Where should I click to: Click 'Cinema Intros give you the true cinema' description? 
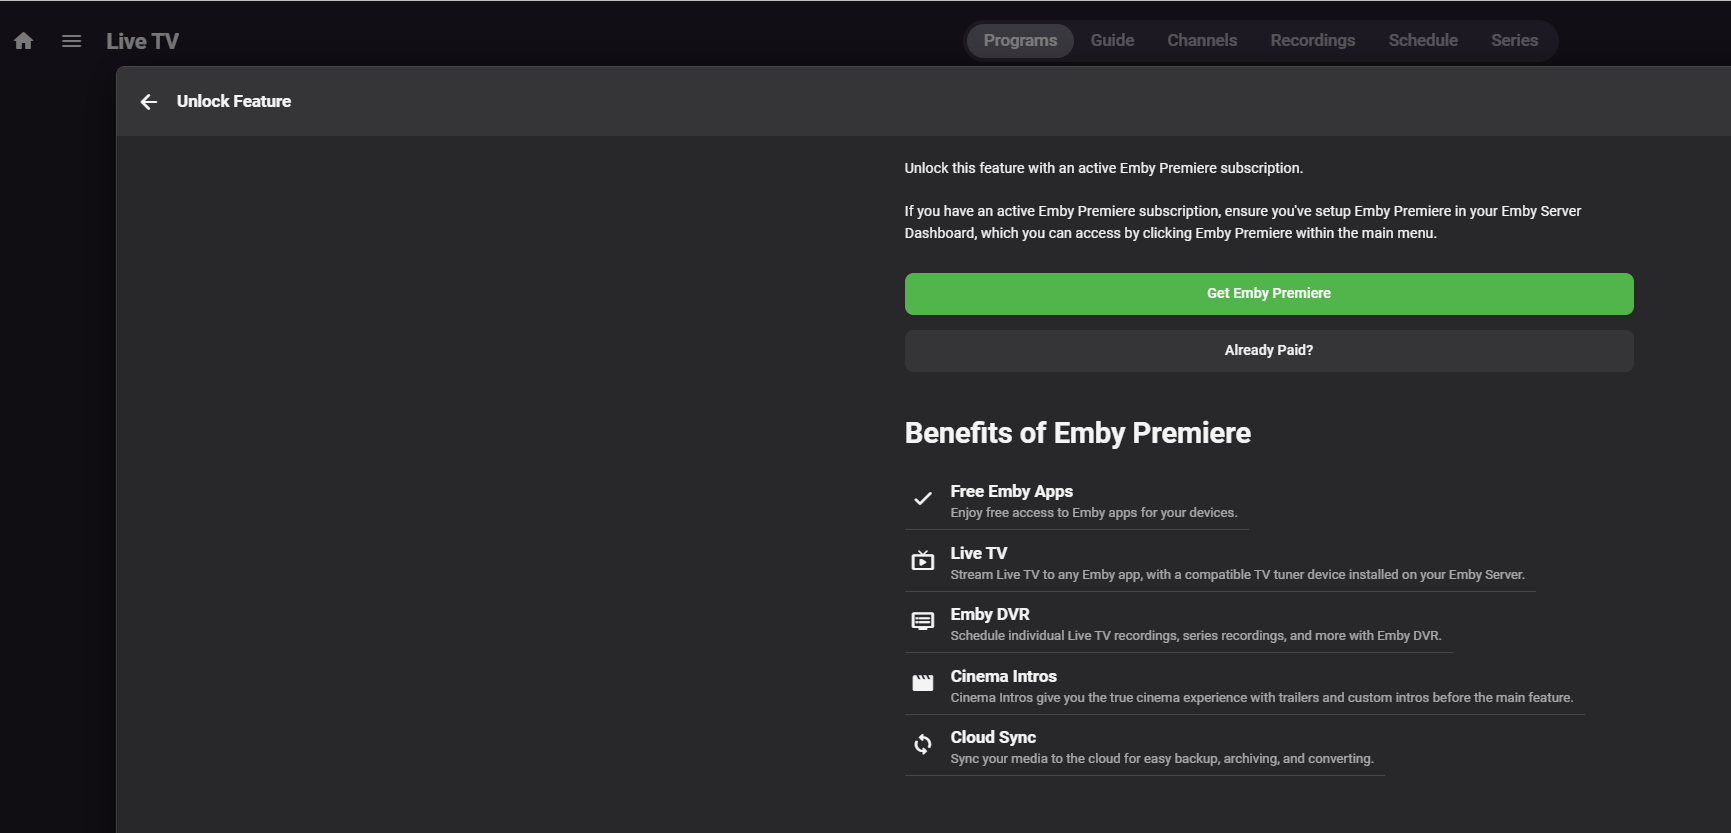pyautogui.click(x=1262, y=698)
